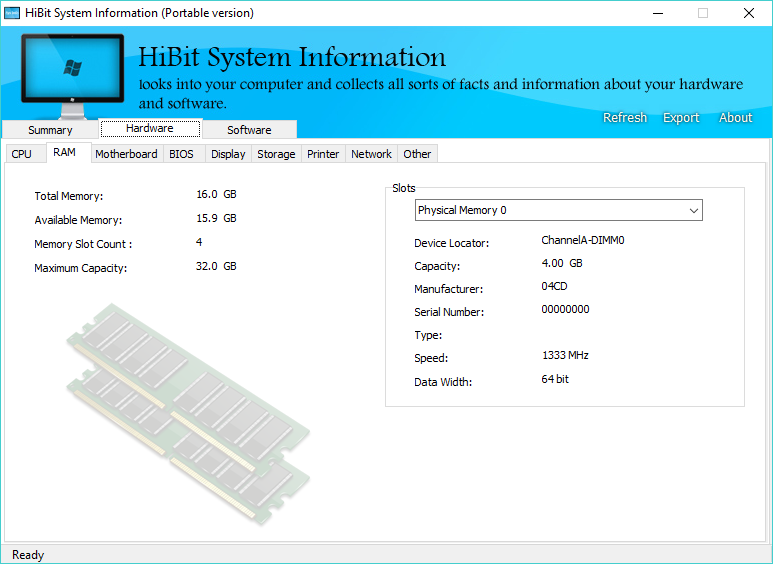
Task: Click the Available Memory value 15.9 GB
Action: click(x=216, y=218)
